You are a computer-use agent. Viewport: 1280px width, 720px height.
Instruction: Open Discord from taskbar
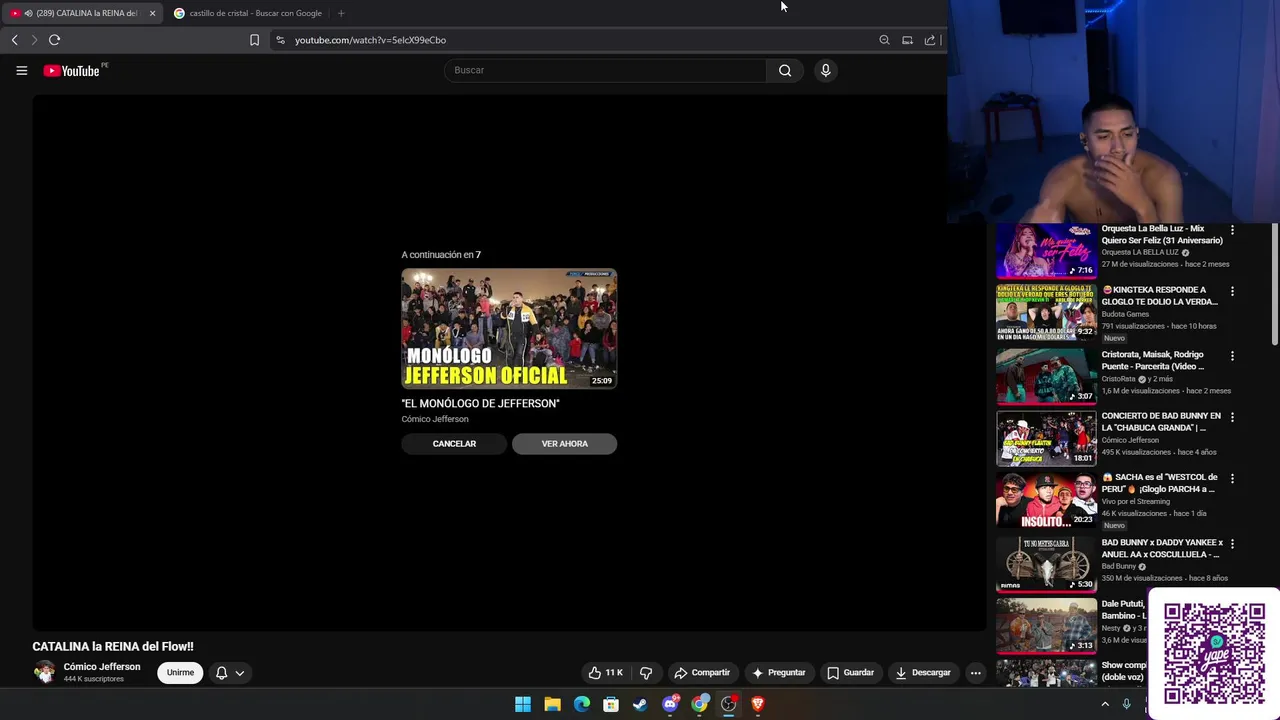(670, 704)
